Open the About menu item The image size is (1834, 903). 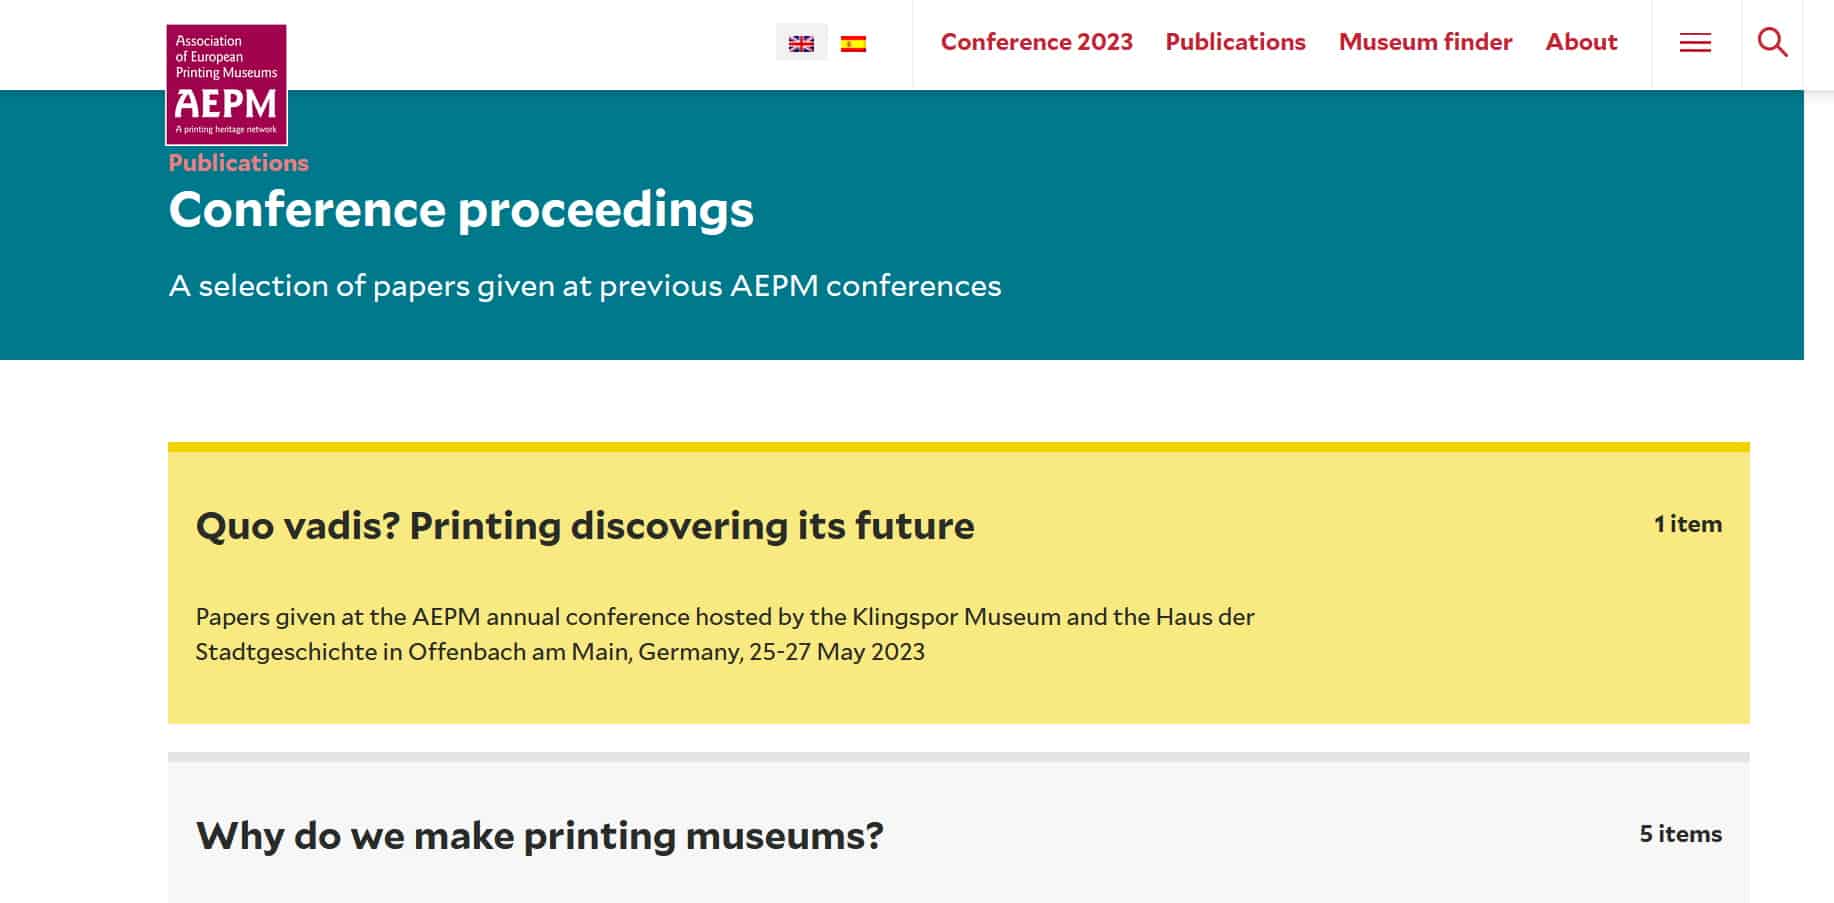(1581, 42)
